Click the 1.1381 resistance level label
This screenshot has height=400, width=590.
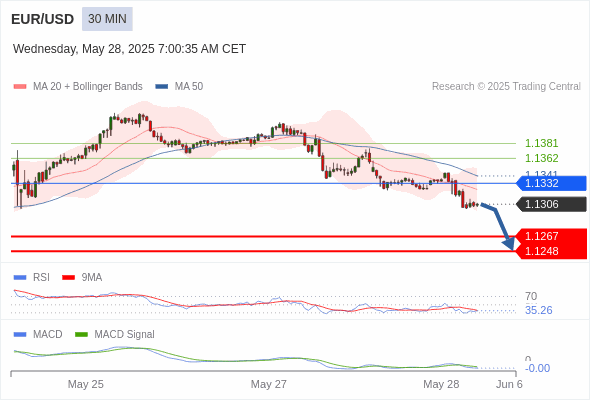(541, 143)
